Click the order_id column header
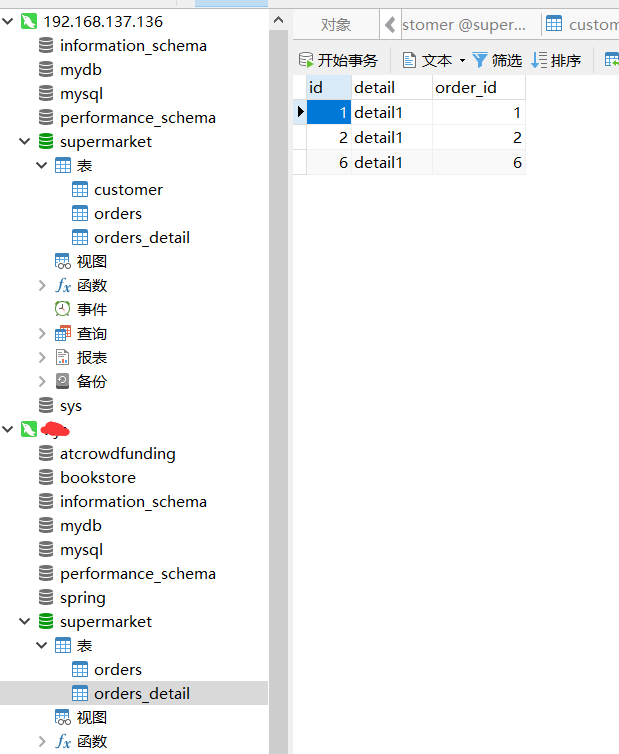The image size is (619, 754). 479,88
